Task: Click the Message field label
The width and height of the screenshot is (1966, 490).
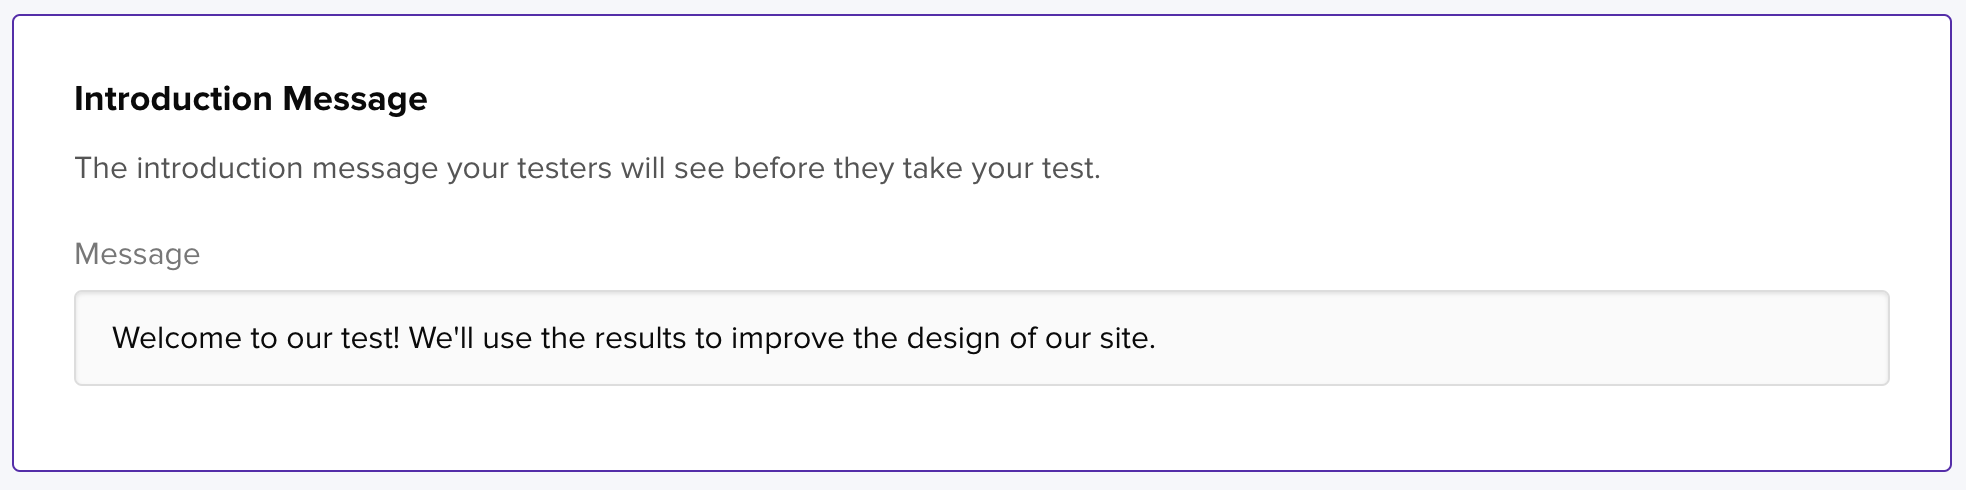Action: point(137,254)
